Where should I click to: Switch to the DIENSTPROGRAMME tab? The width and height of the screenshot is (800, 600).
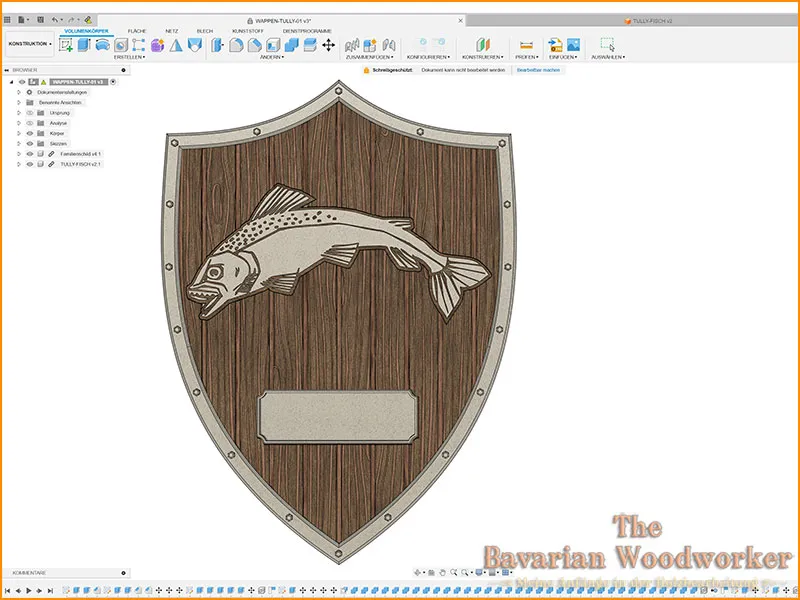(307, 31)
